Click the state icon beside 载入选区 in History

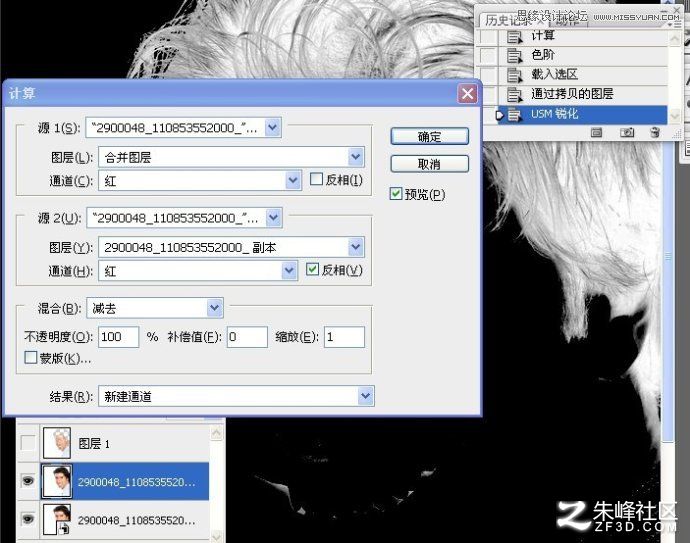pyautogui.click(x=514, y=75)
